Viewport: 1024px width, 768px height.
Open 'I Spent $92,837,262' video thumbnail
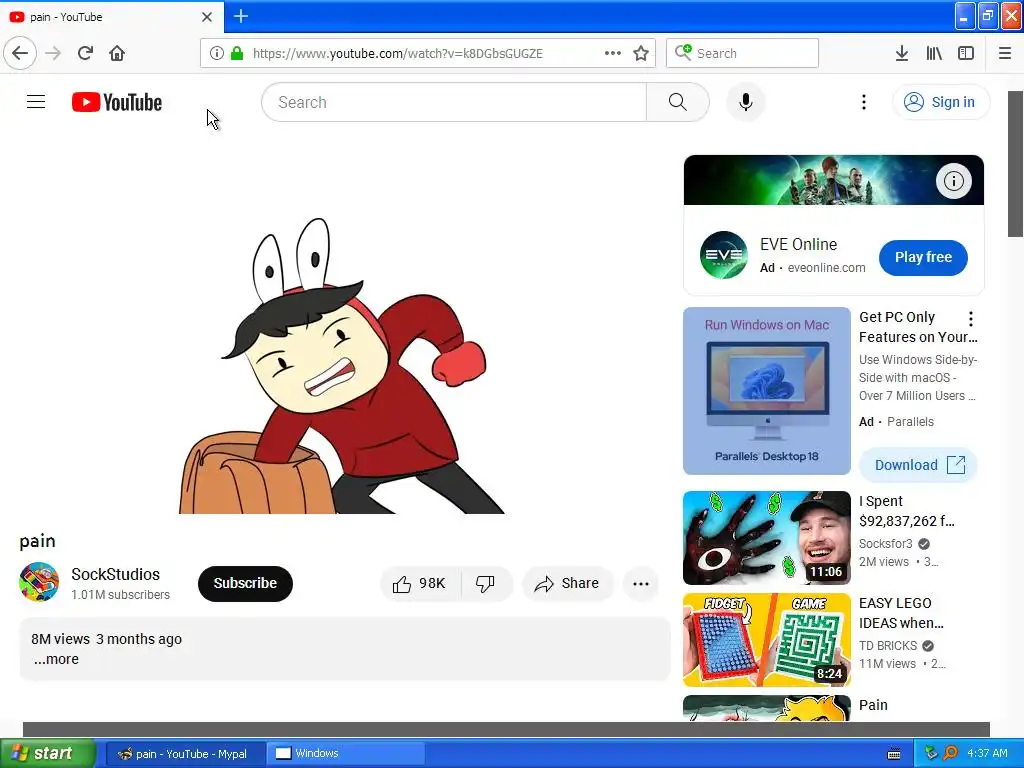pyautogui.click(x=767, y=537)
